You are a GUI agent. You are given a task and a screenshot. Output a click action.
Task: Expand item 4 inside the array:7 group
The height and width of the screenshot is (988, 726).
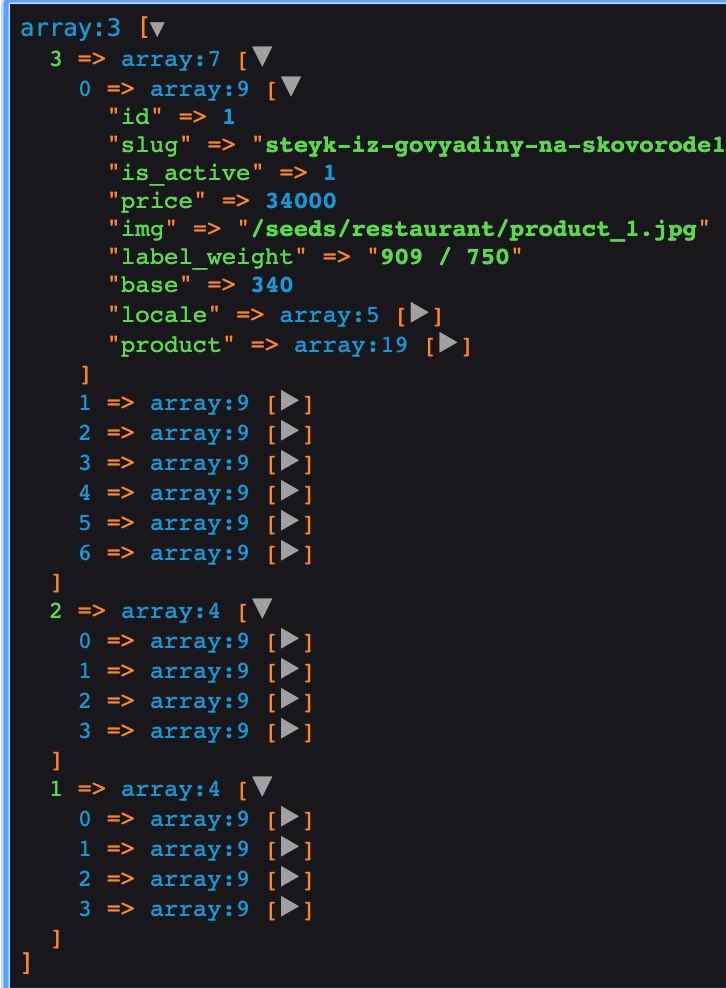290,491
